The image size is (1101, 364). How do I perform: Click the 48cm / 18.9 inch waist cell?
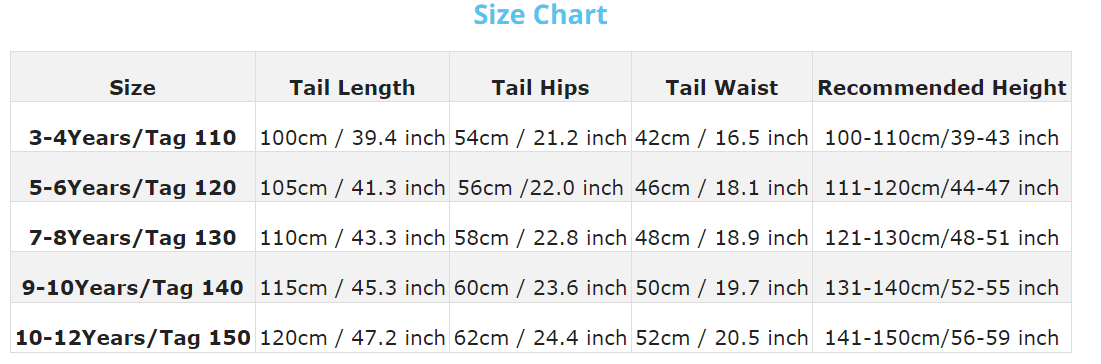[x=722, y=238]
